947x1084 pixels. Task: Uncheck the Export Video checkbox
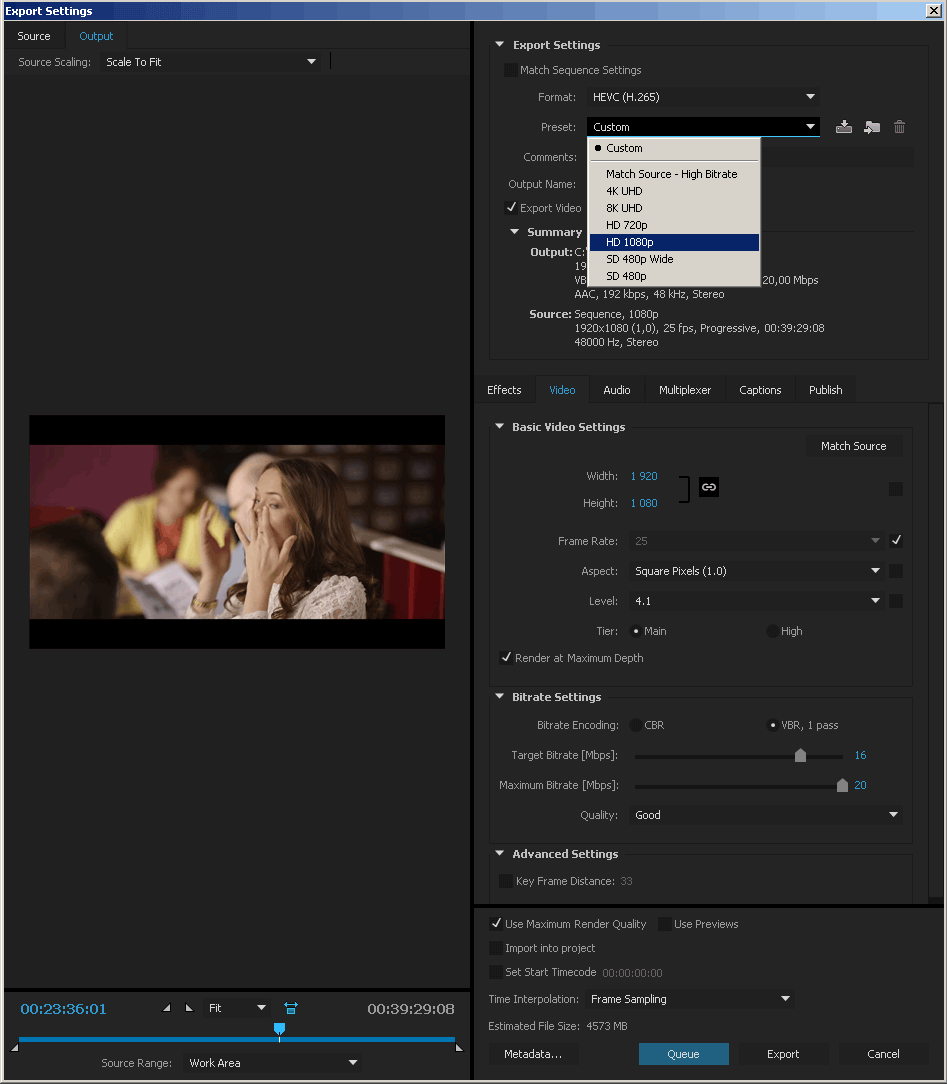[511, 207]
